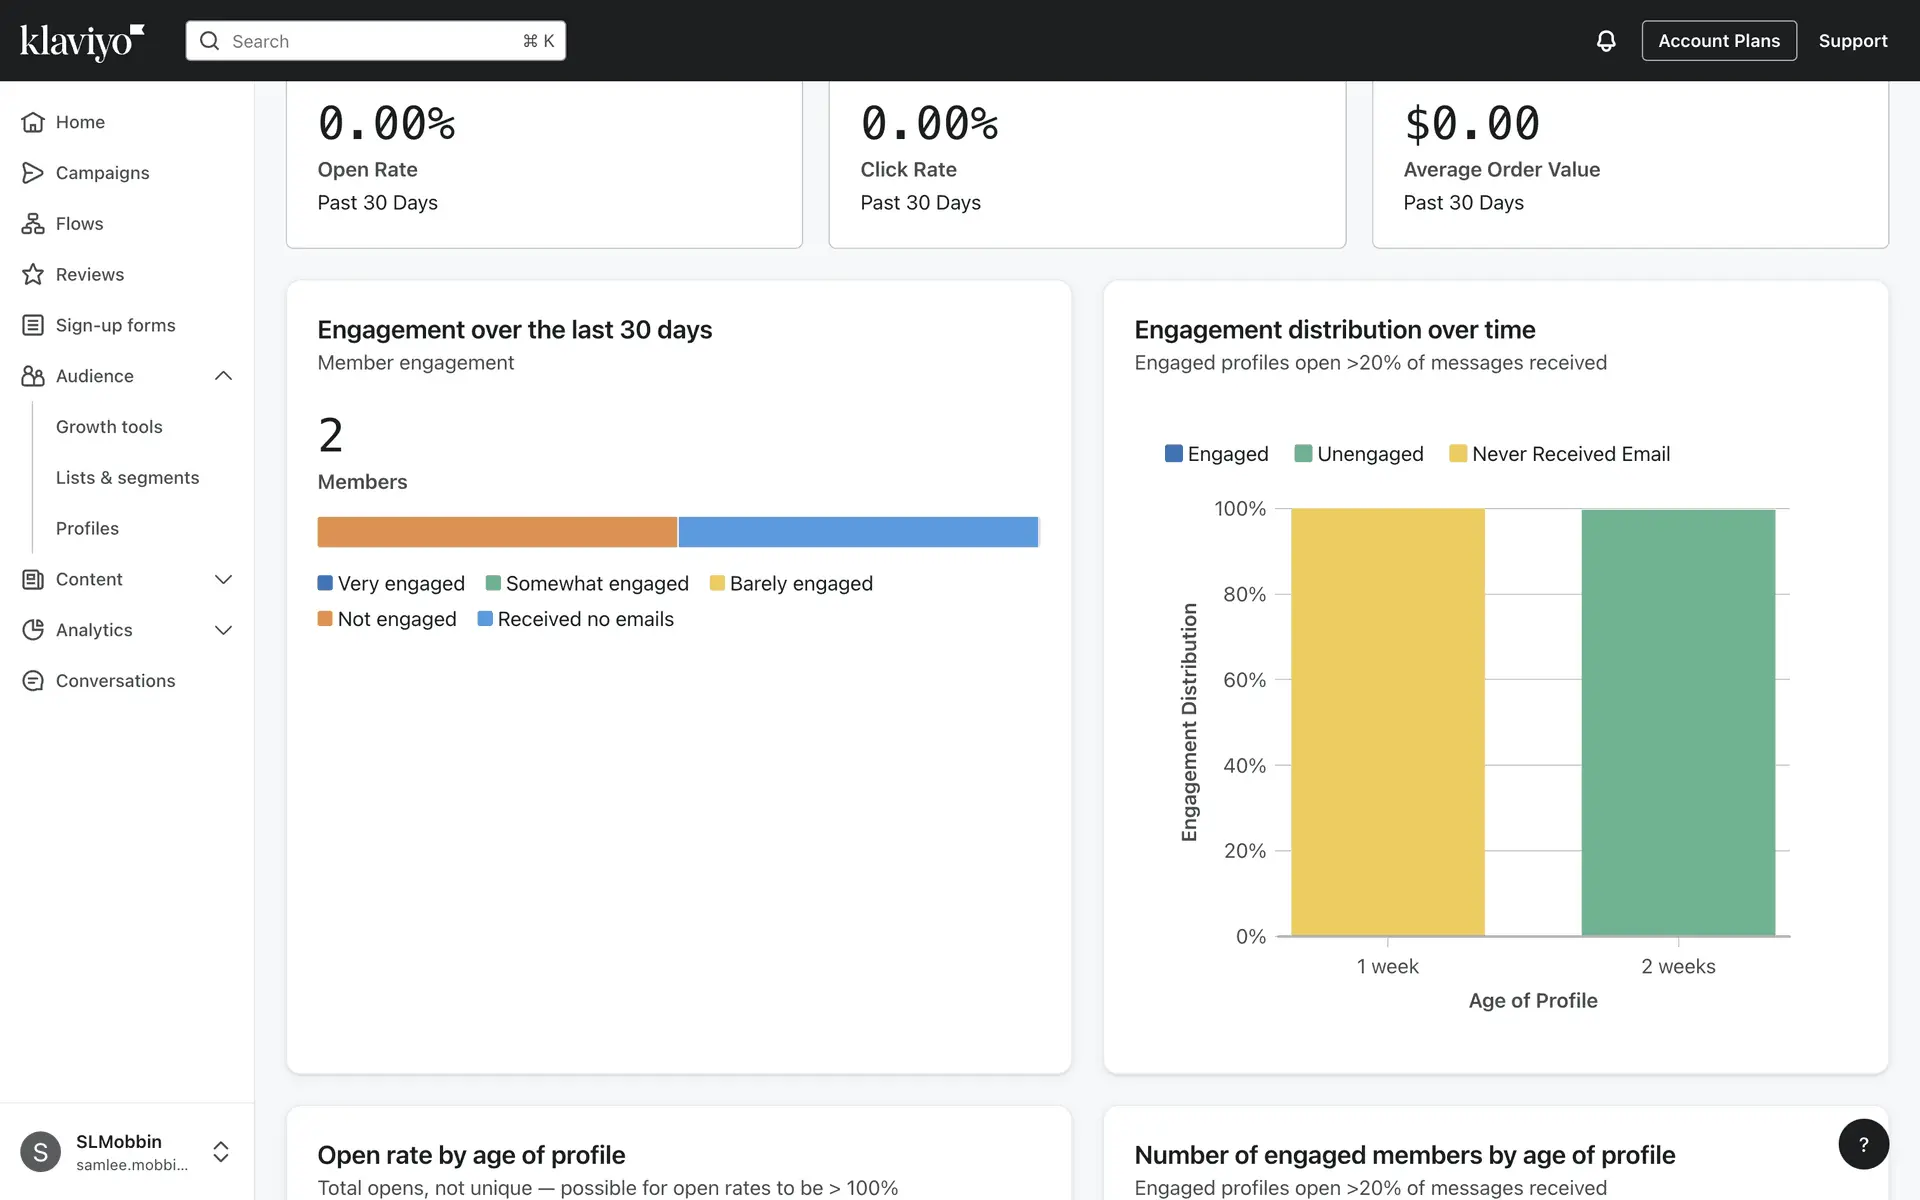The height and width of the screenshot is (1200, 1920).
Task: Click the Account Plans button
Action: 1718,41
